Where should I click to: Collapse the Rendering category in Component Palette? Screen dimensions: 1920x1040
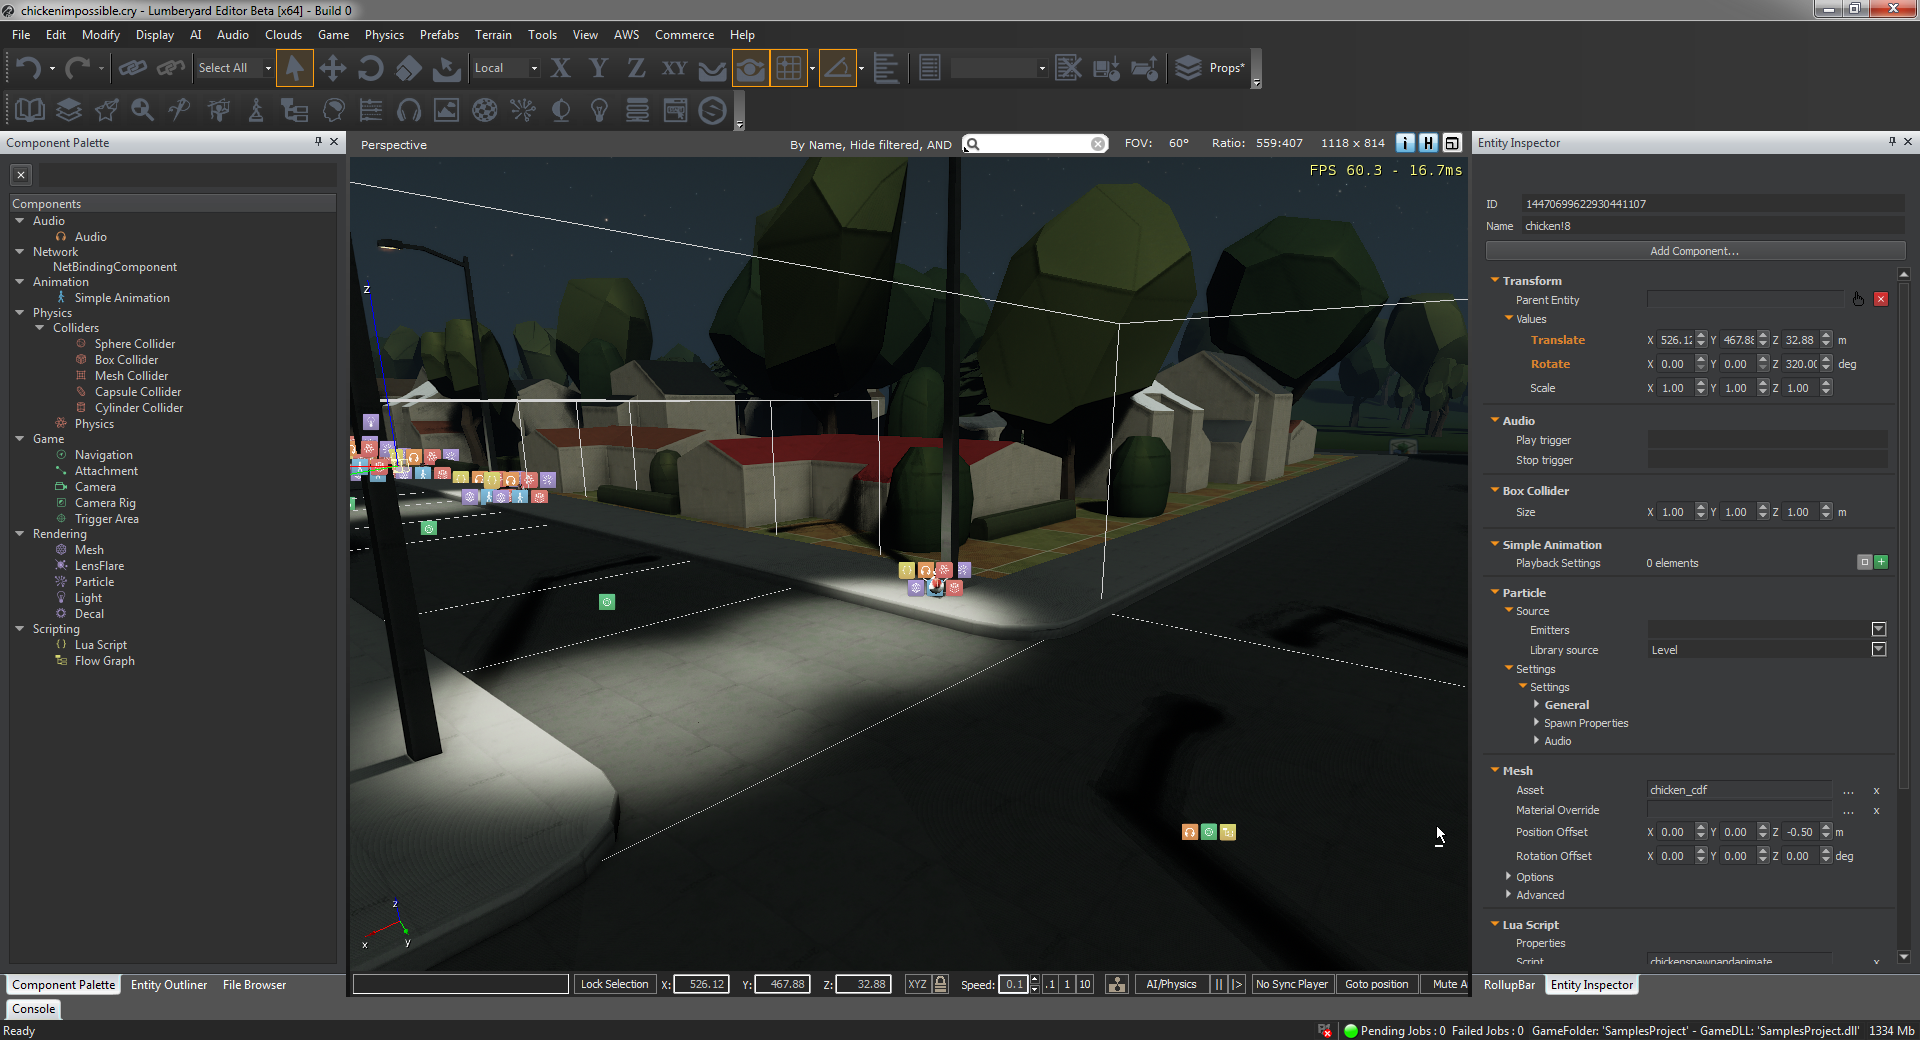point(19,534)
